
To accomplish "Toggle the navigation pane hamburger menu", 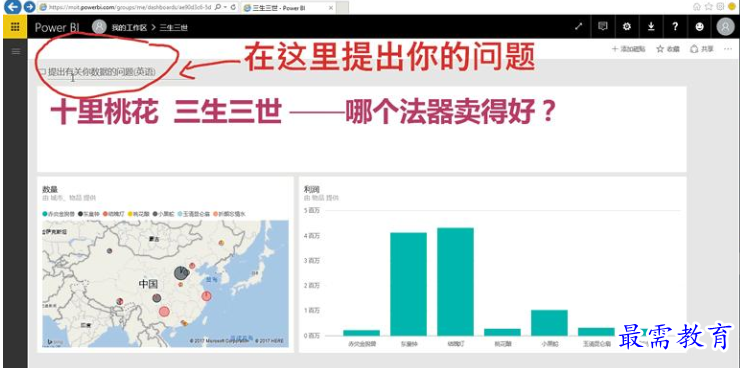I will (16, 51).
